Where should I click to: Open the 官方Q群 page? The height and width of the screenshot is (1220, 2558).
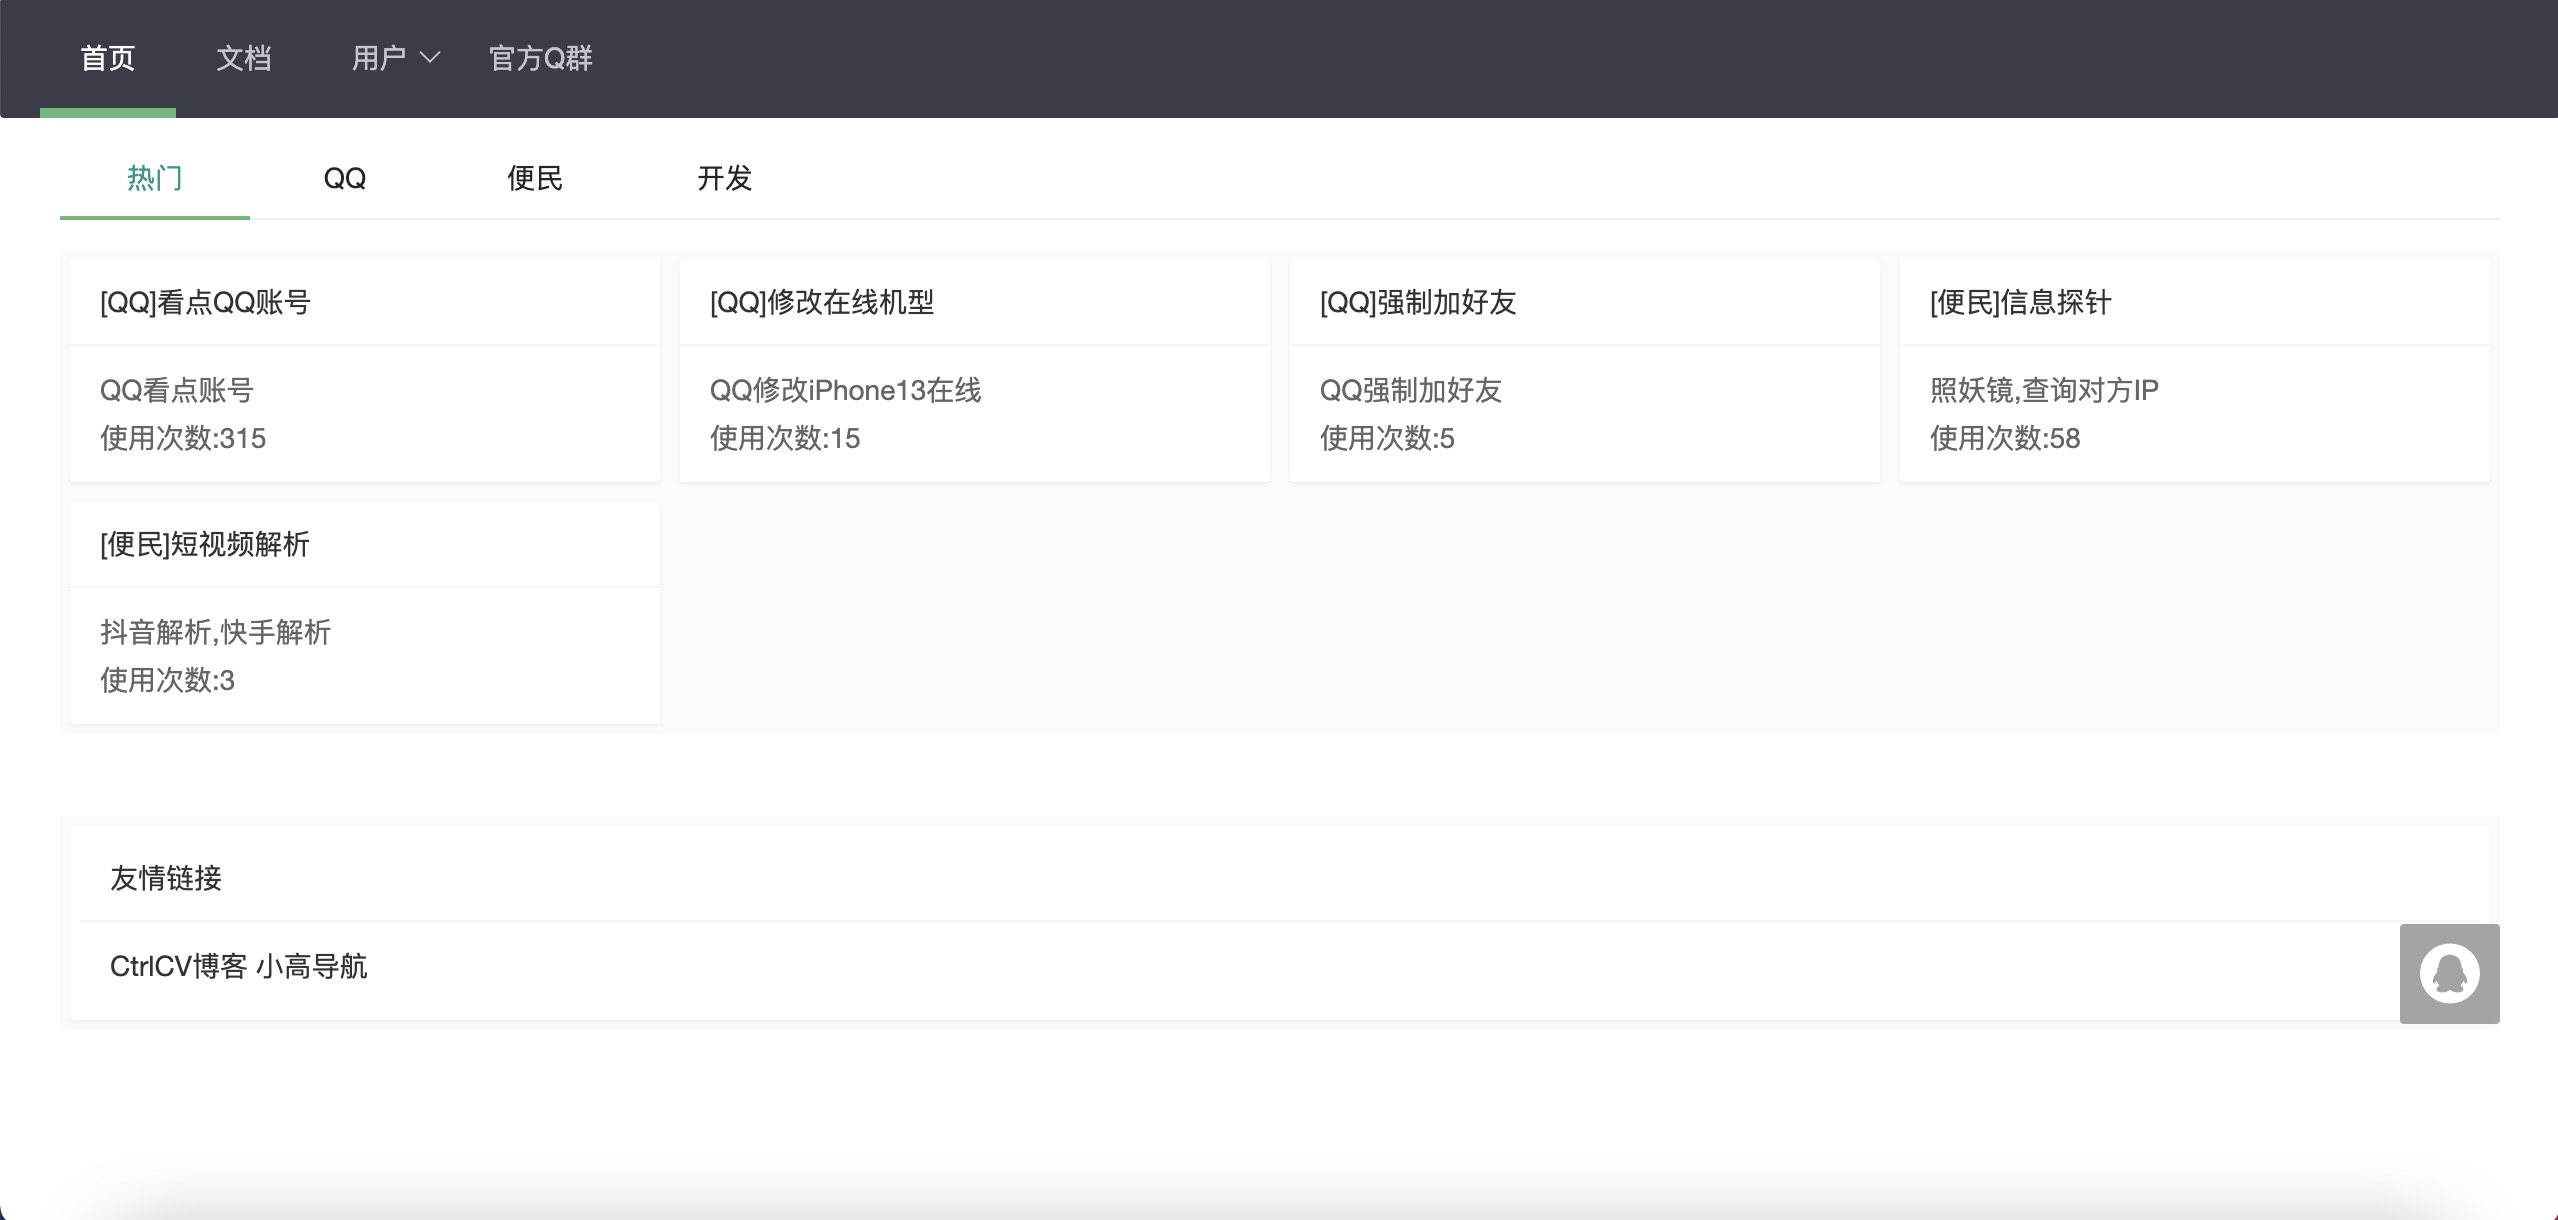click(541, 57)
